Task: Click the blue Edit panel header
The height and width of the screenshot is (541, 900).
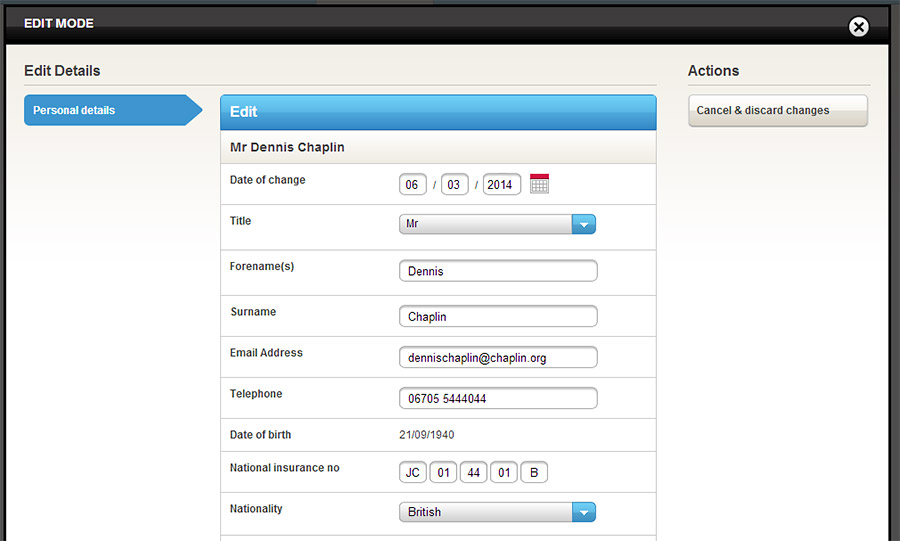Action: coord(437,112)
